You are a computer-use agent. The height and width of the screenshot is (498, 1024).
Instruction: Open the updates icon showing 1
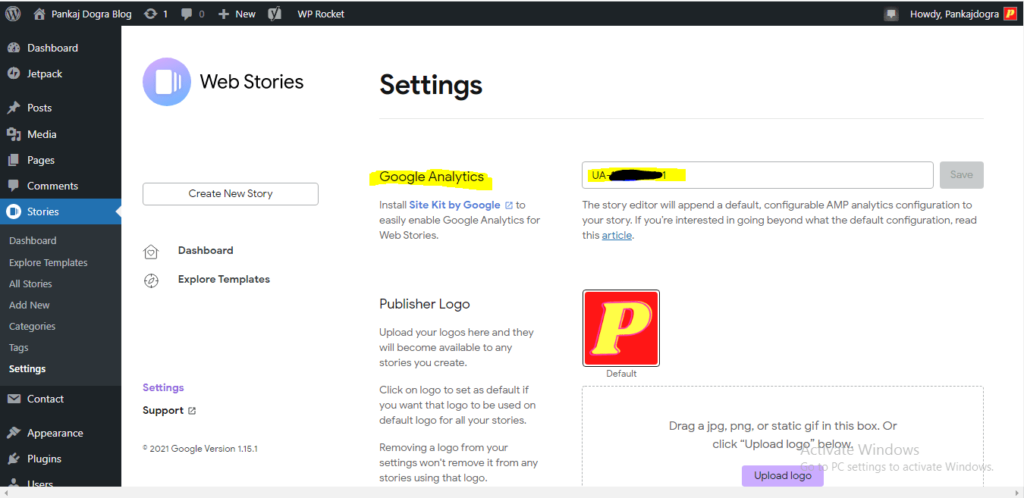156,14
